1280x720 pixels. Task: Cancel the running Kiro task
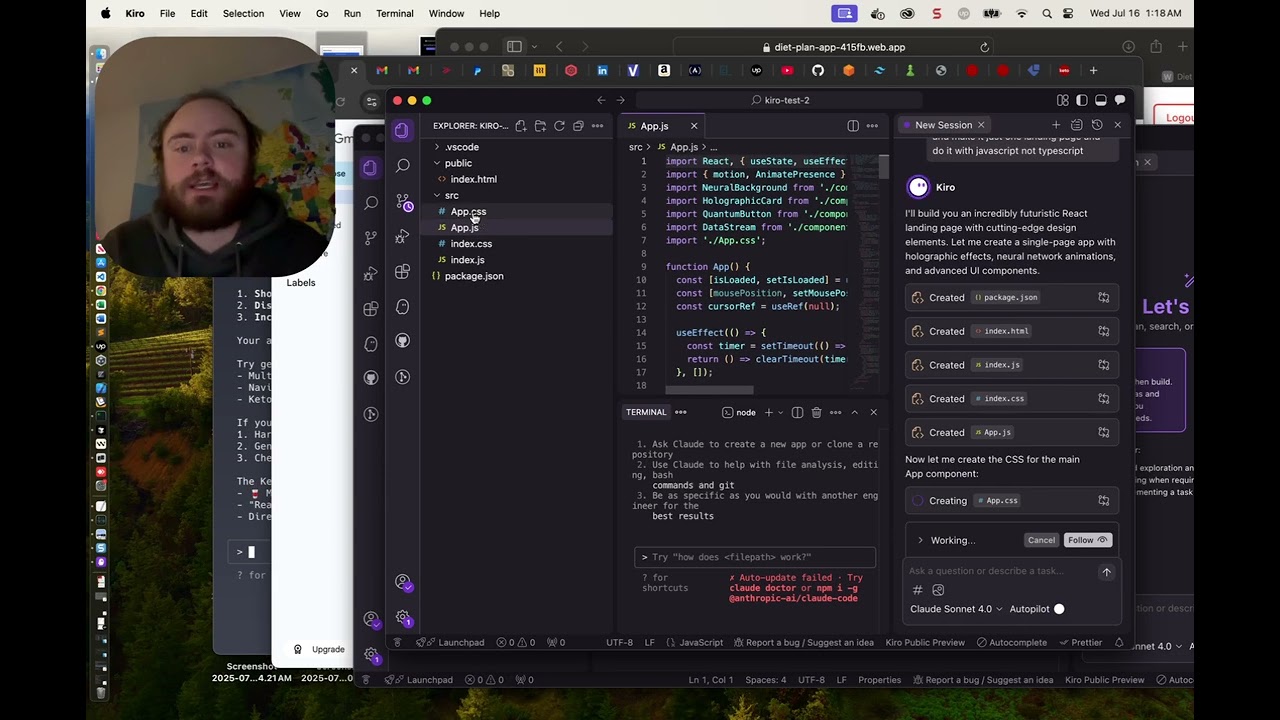[1041, 540]
